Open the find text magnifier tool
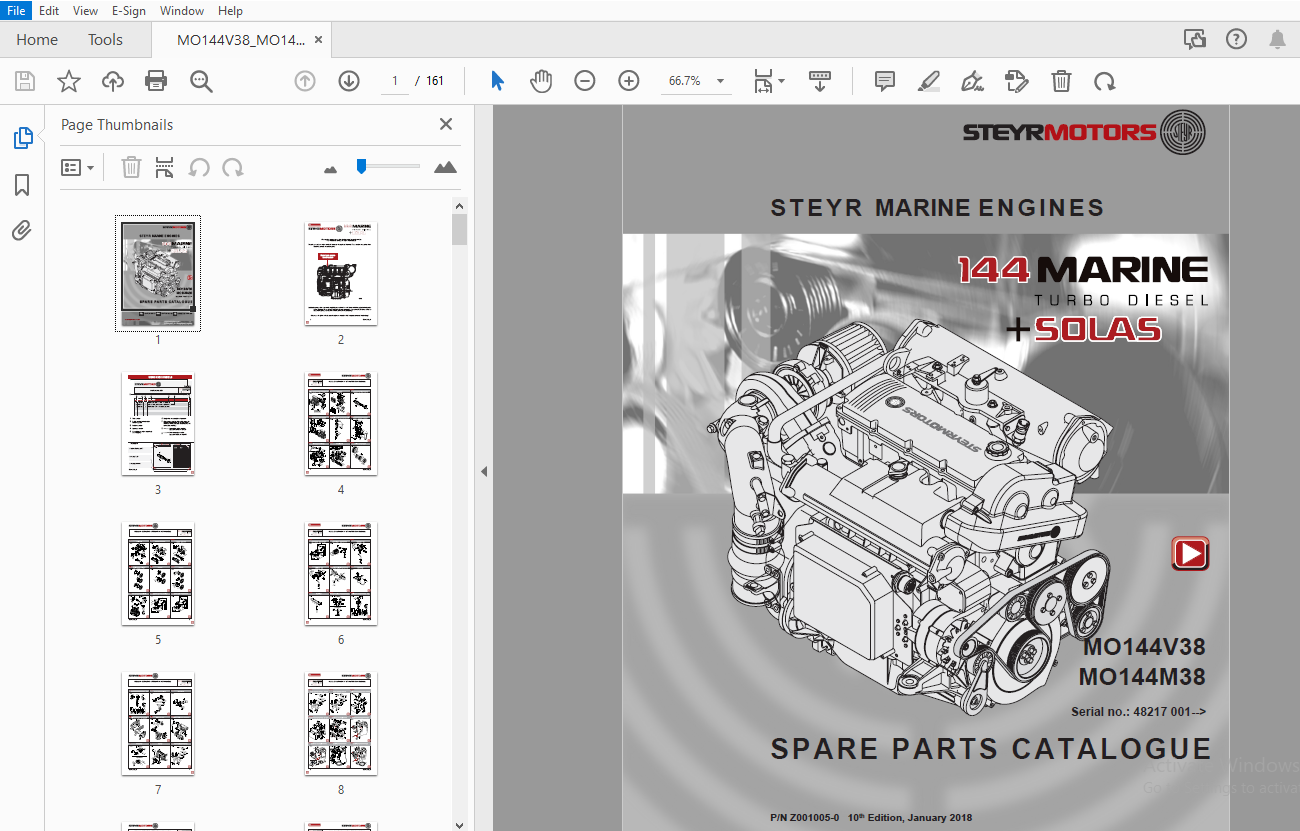 (x=201, y=81)
